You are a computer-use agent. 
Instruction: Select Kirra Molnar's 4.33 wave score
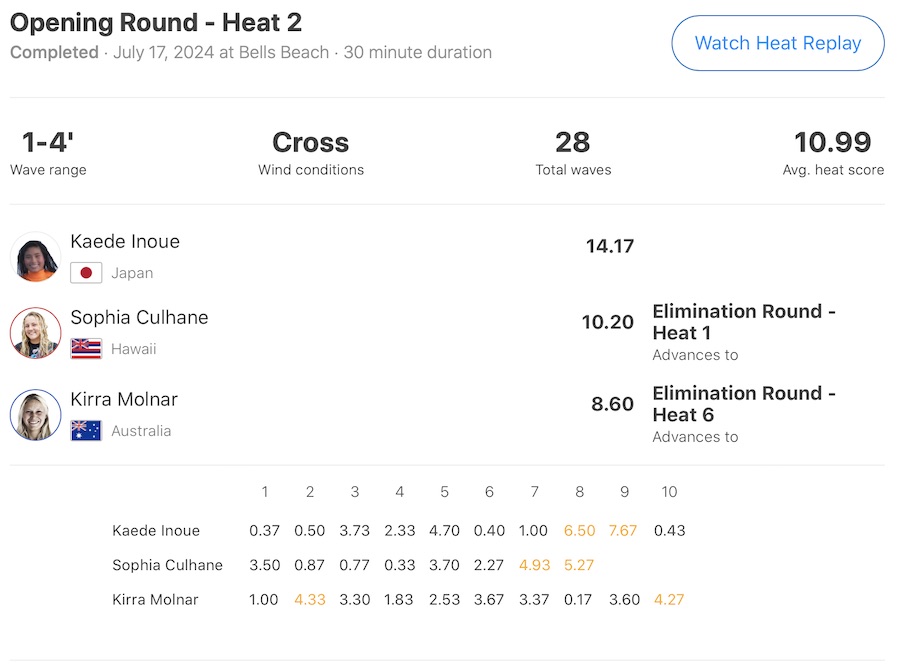310,600
